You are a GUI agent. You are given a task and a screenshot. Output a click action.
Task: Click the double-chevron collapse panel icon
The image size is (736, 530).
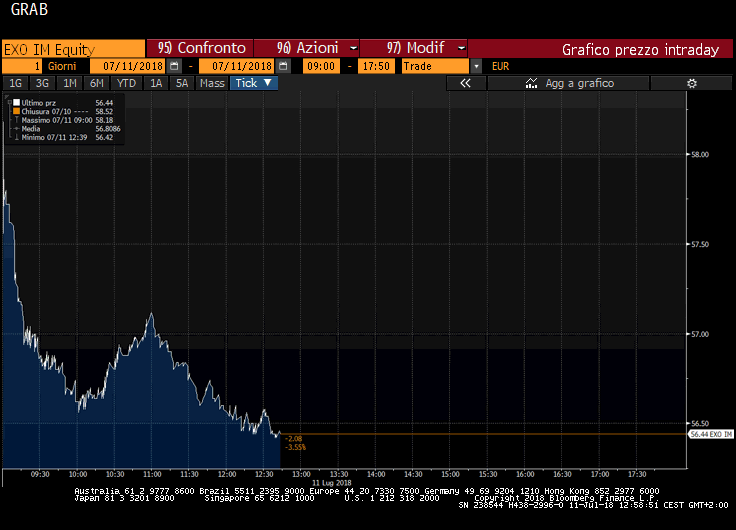point(465,84)
